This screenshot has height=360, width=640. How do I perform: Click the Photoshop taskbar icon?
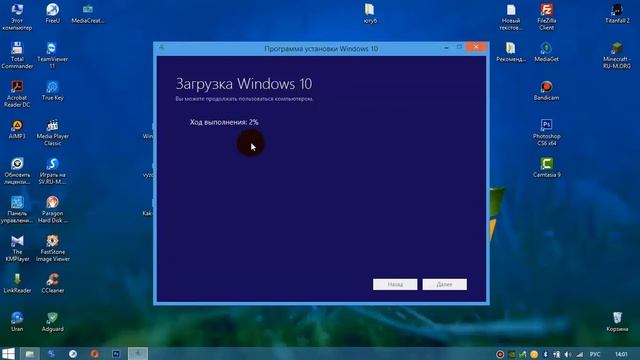tap(116, 353)
